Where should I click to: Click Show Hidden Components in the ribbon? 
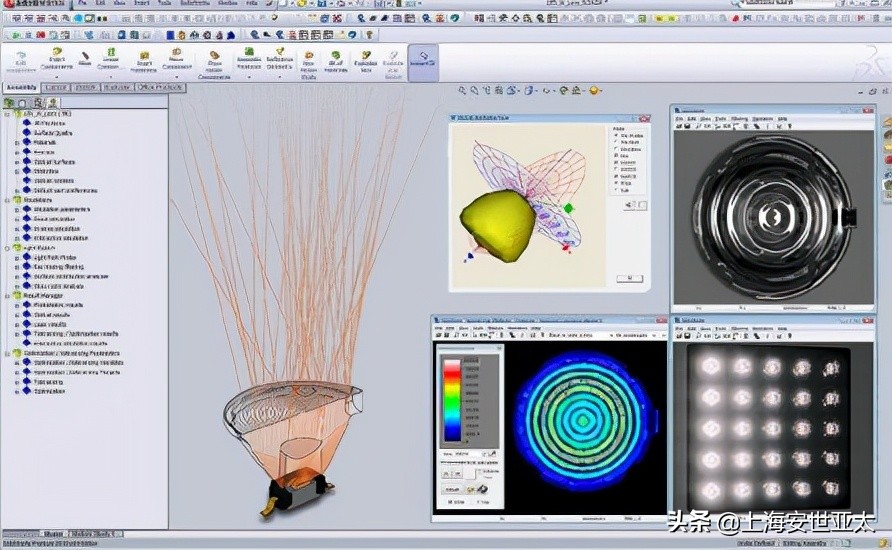coord(214,65)
